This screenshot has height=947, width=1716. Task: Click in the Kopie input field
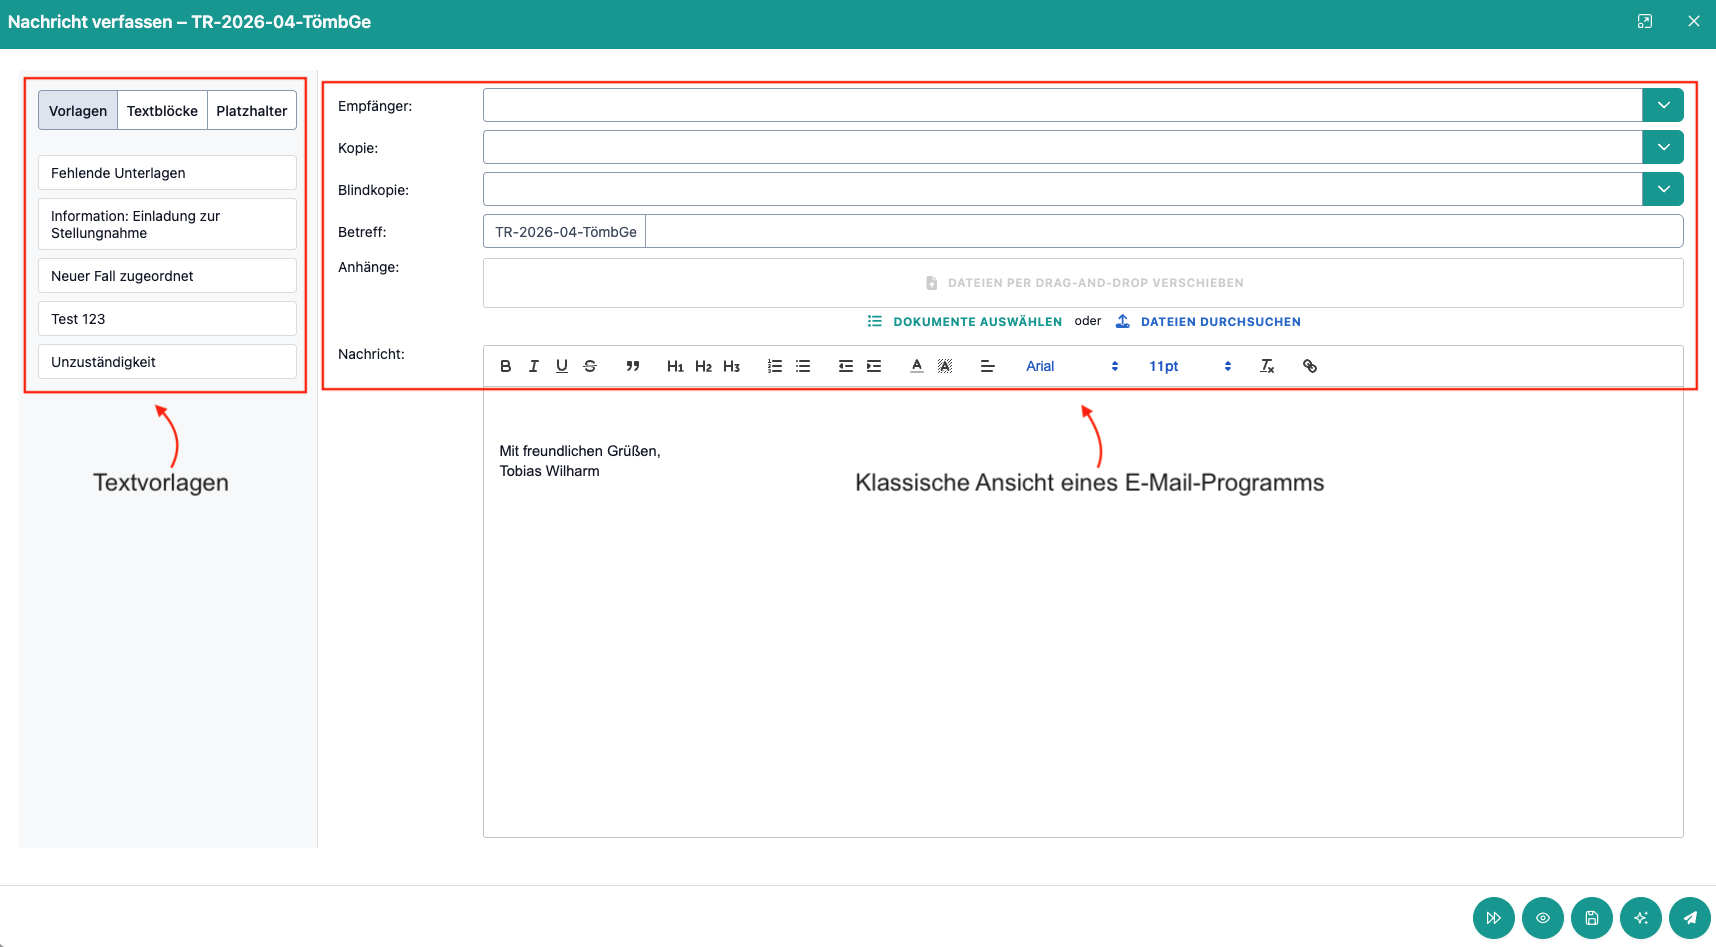tap(1062, 147)
